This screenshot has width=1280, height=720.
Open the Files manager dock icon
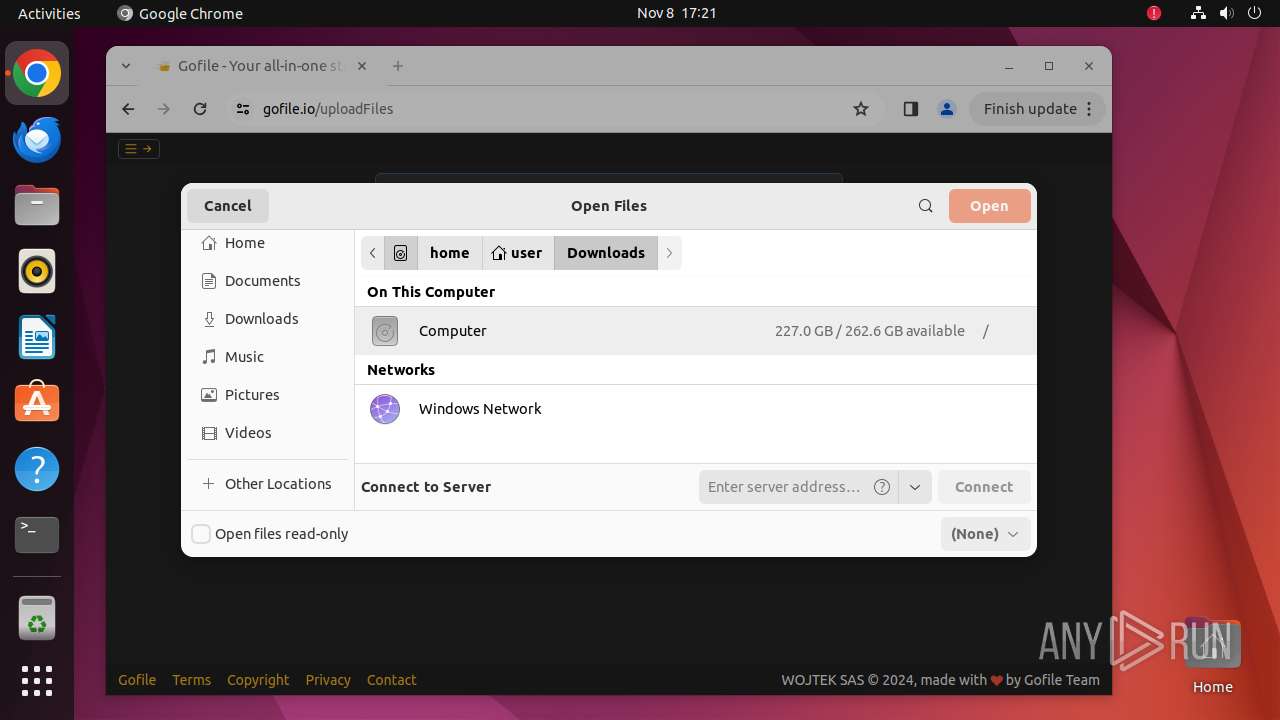click(37, 205)
